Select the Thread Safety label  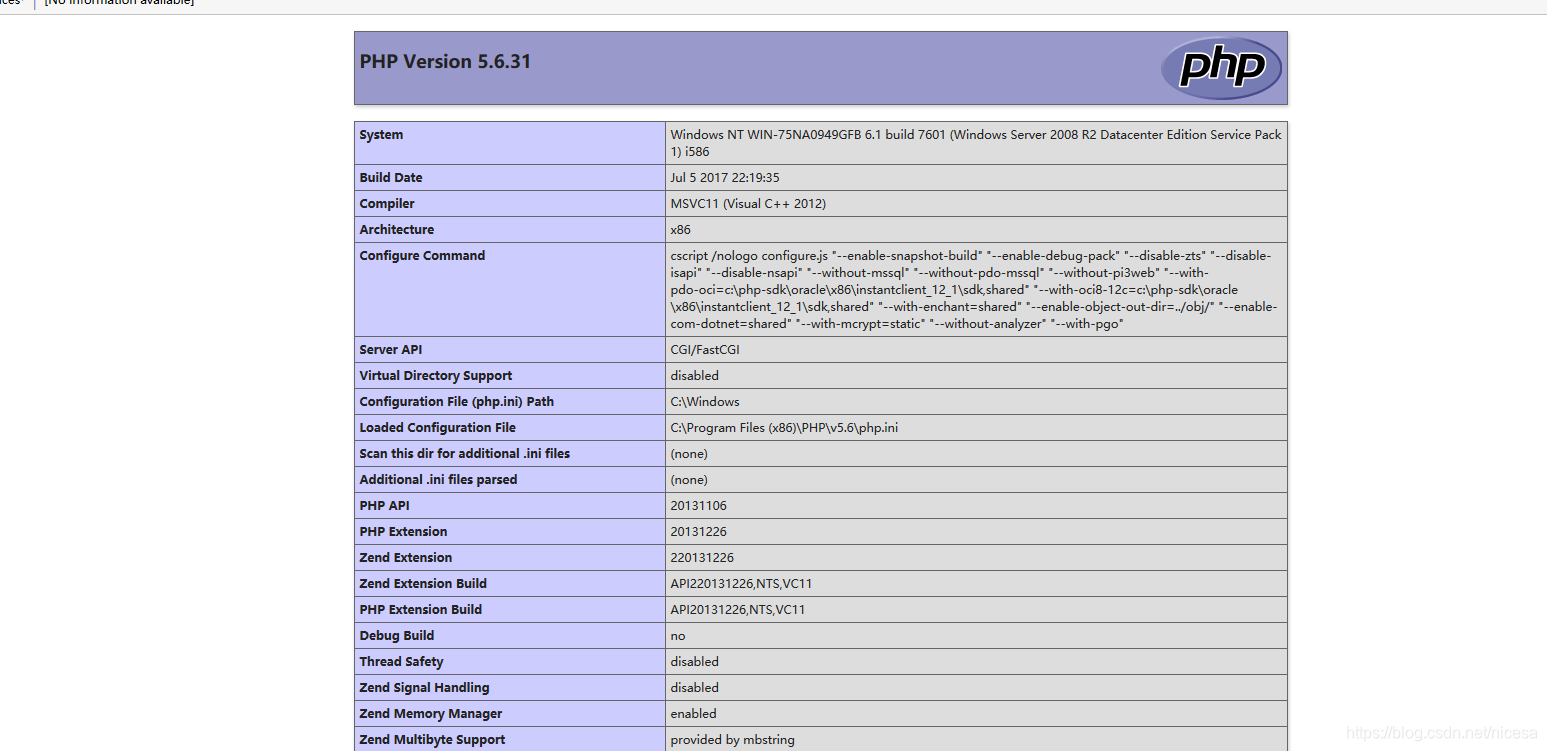point(402,662)
